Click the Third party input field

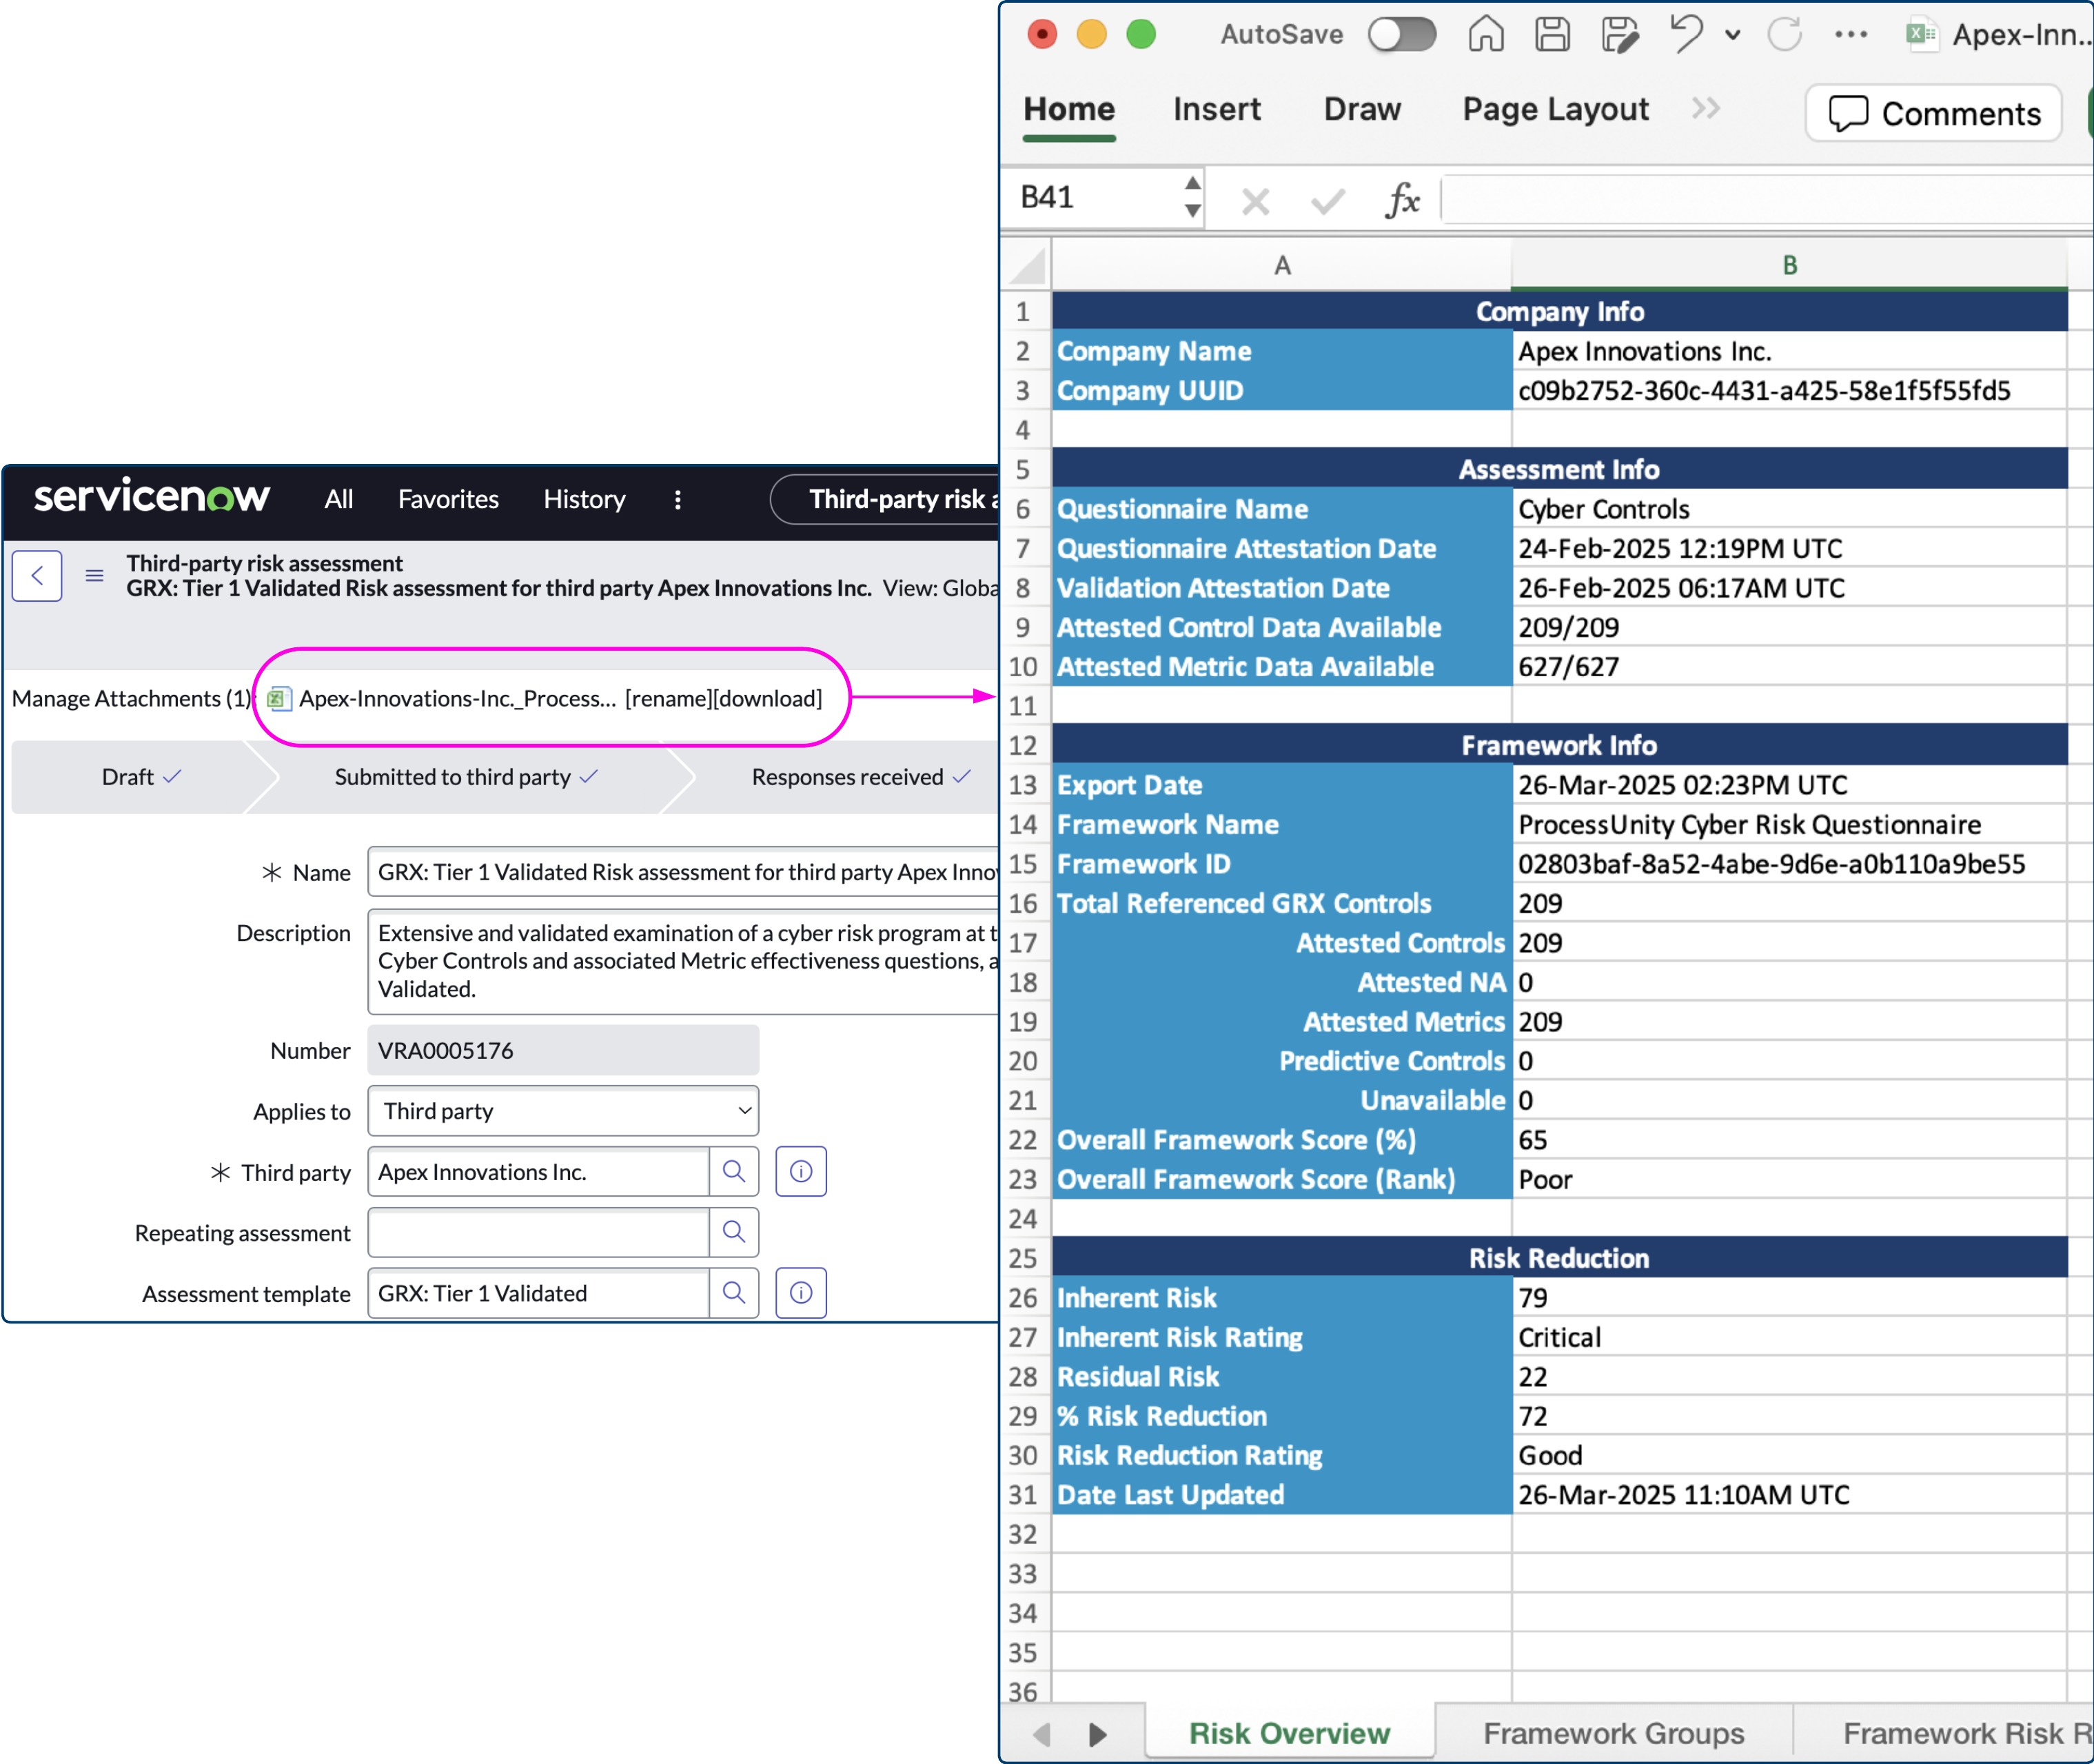tap(538, 1172)
